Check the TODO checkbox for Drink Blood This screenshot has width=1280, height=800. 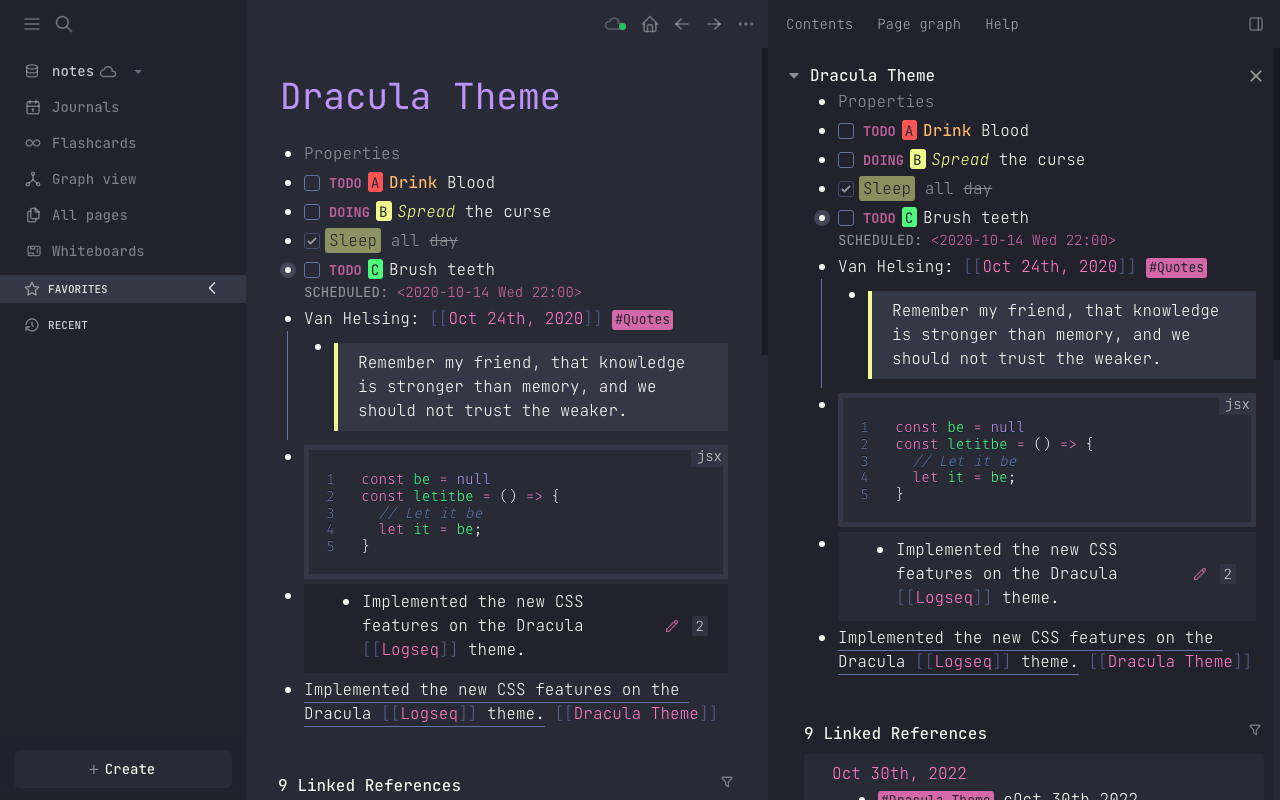(x=311, y=183)
